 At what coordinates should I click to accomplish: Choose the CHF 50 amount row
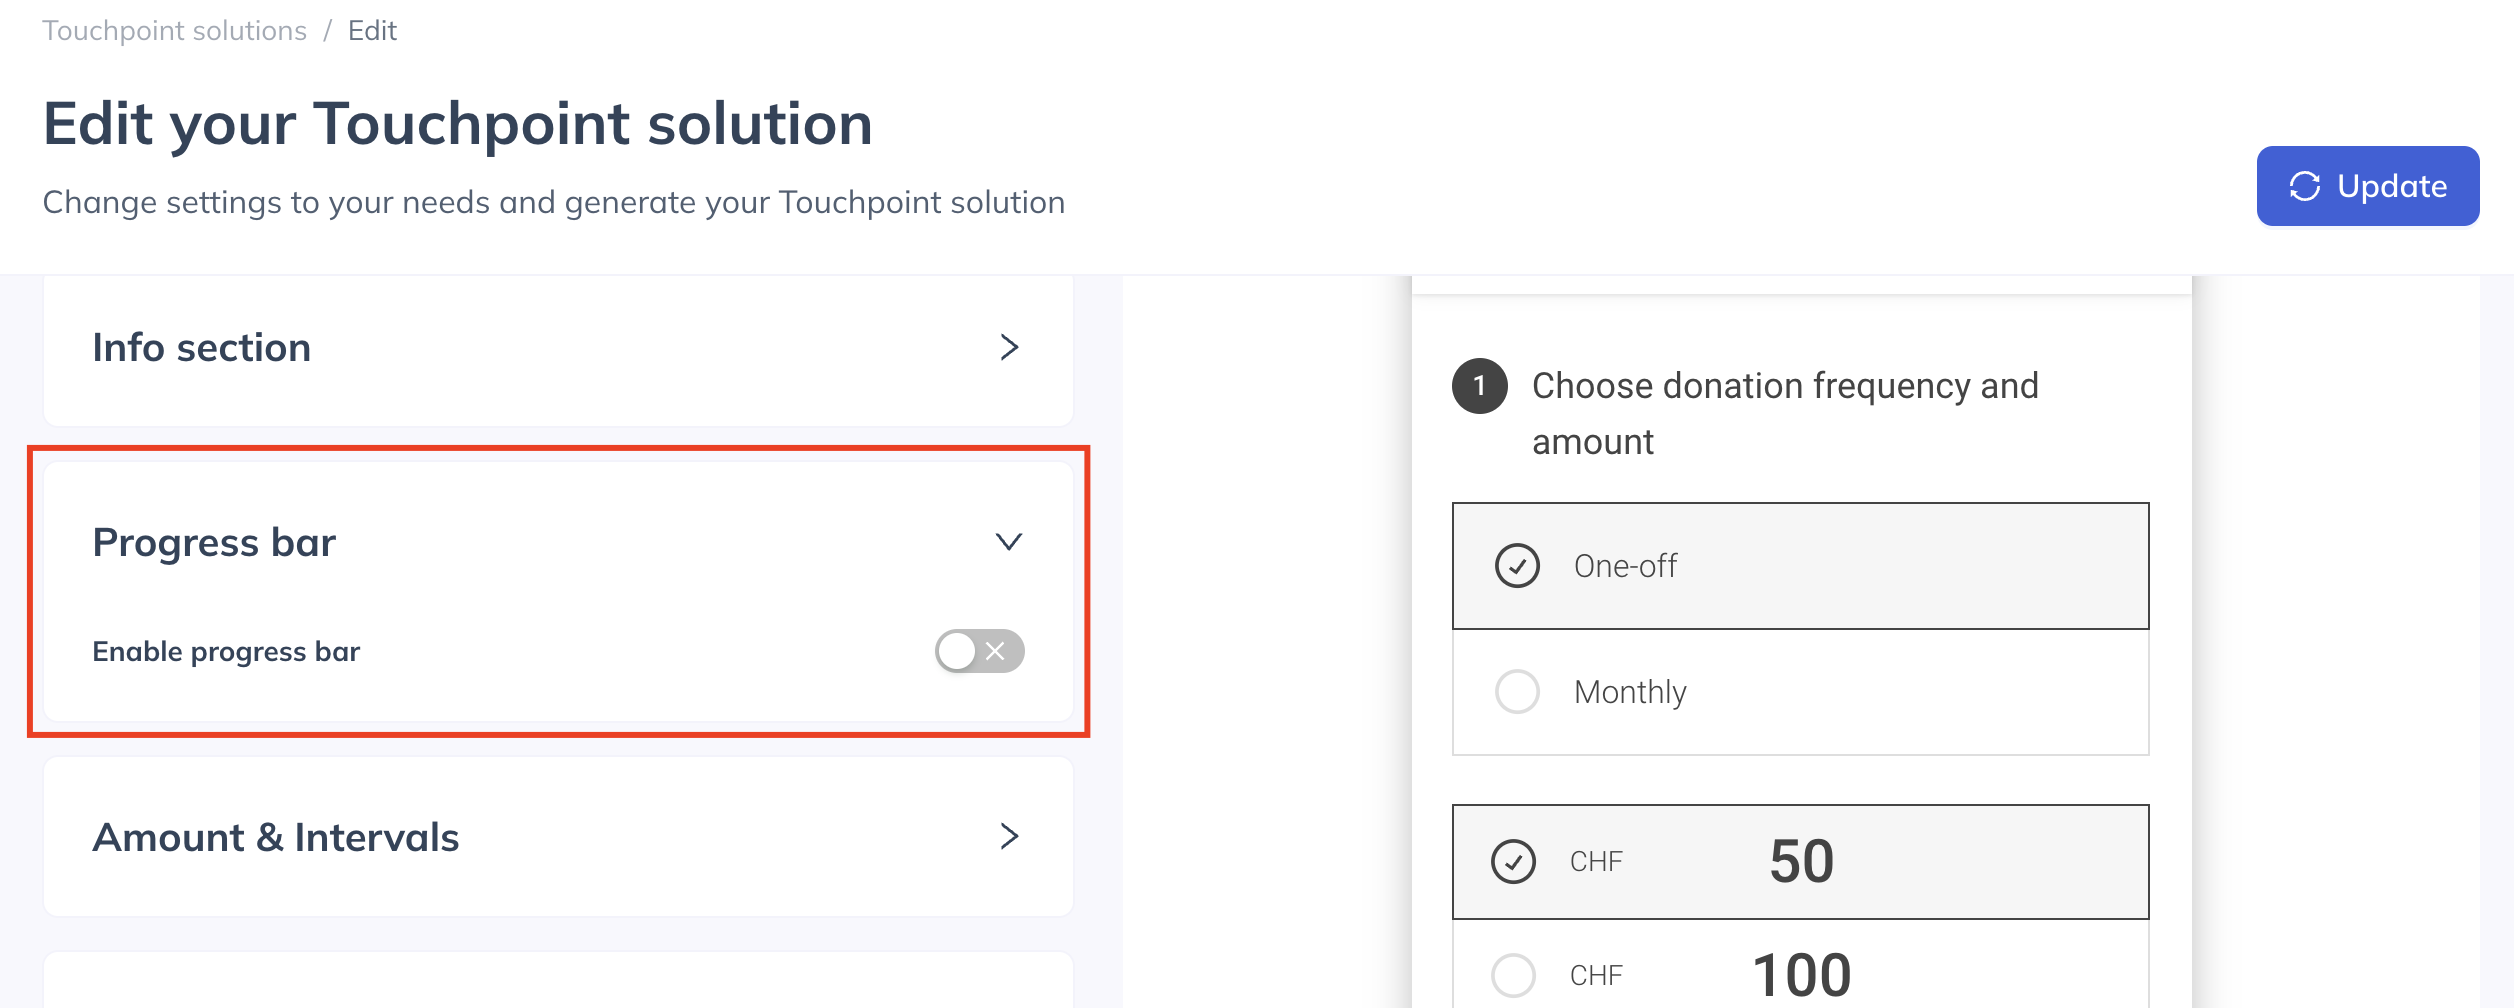[1800, 862]
